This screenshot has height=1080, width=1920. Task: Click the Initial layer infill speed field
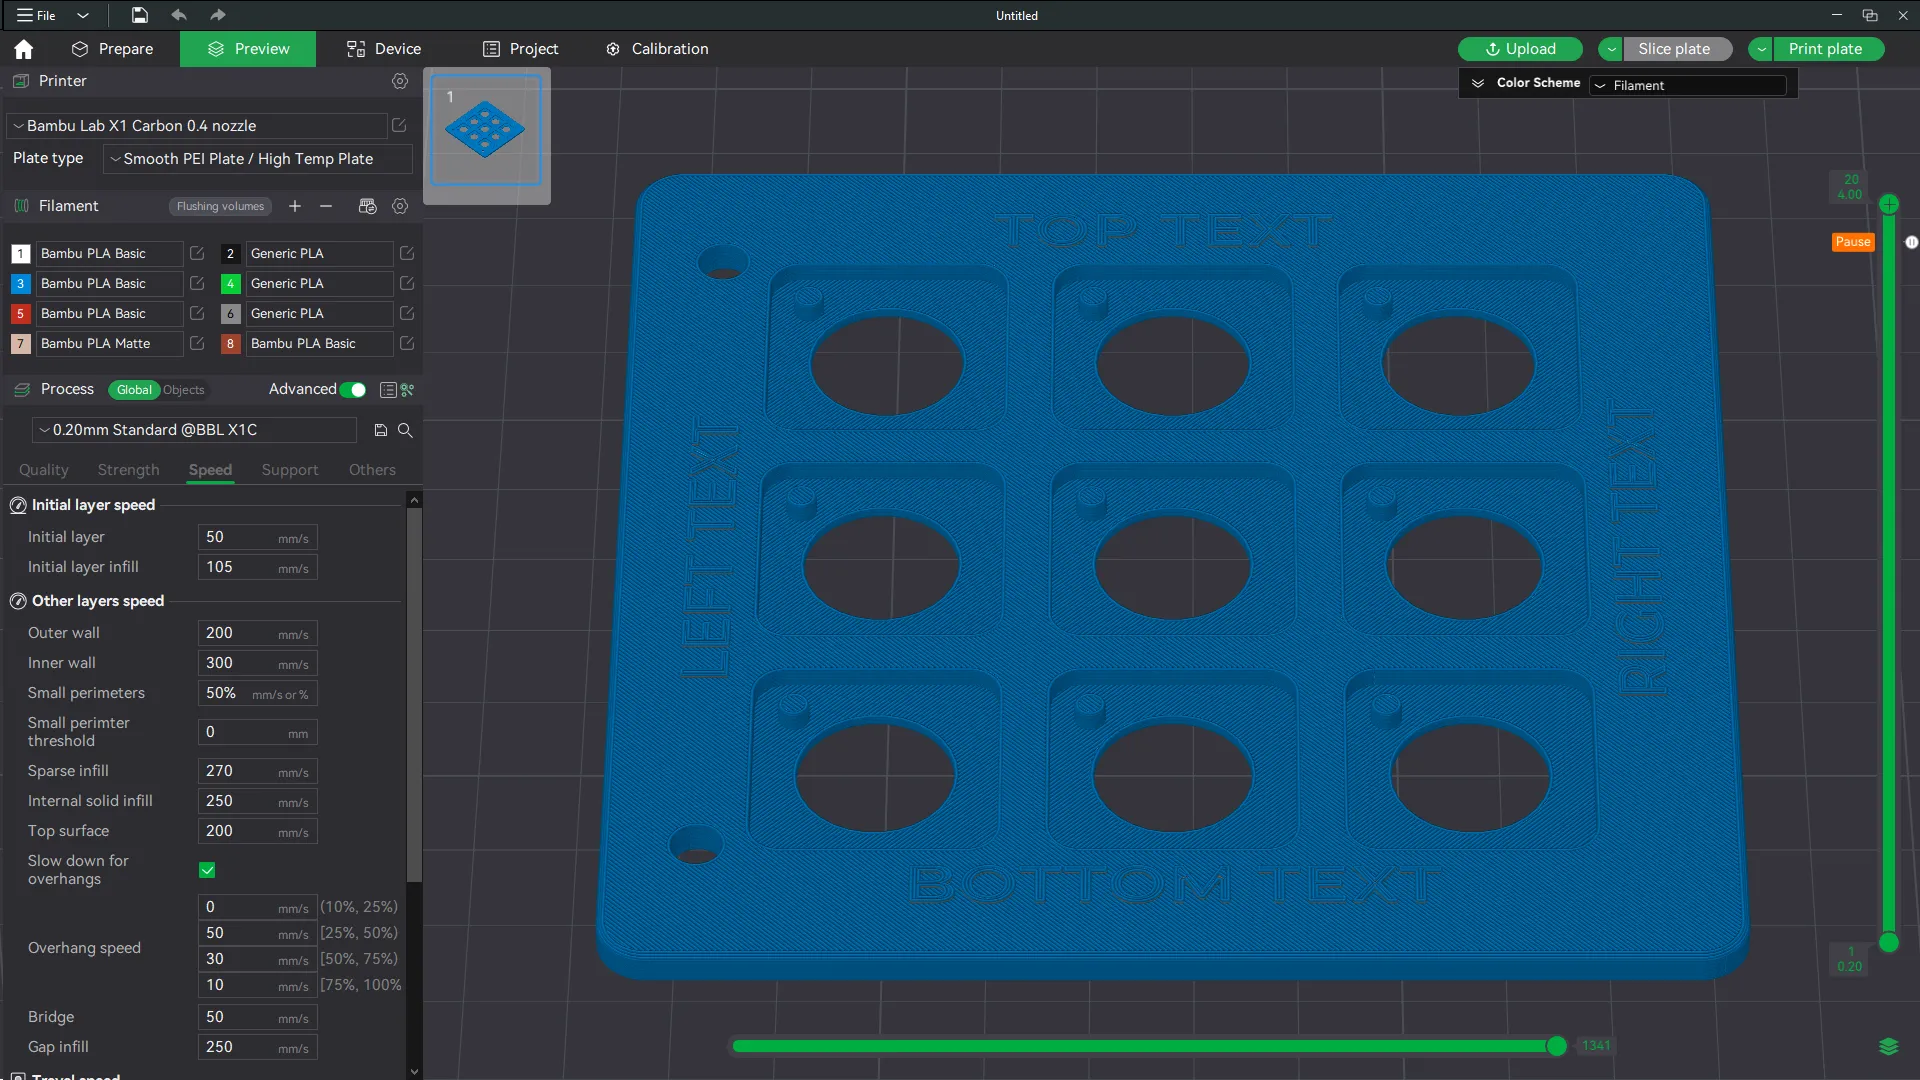(257, 567)
